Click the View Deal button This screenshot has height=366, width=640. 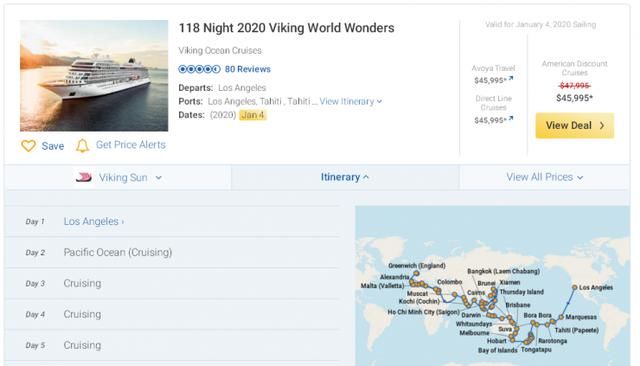(x=575, y=125)
